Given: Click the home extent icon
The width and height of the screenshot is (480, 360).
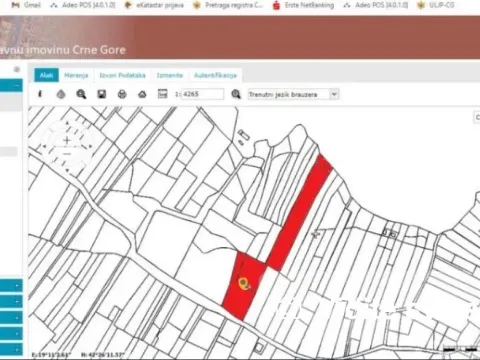Looking at the screenshot, I should [142, 94].
